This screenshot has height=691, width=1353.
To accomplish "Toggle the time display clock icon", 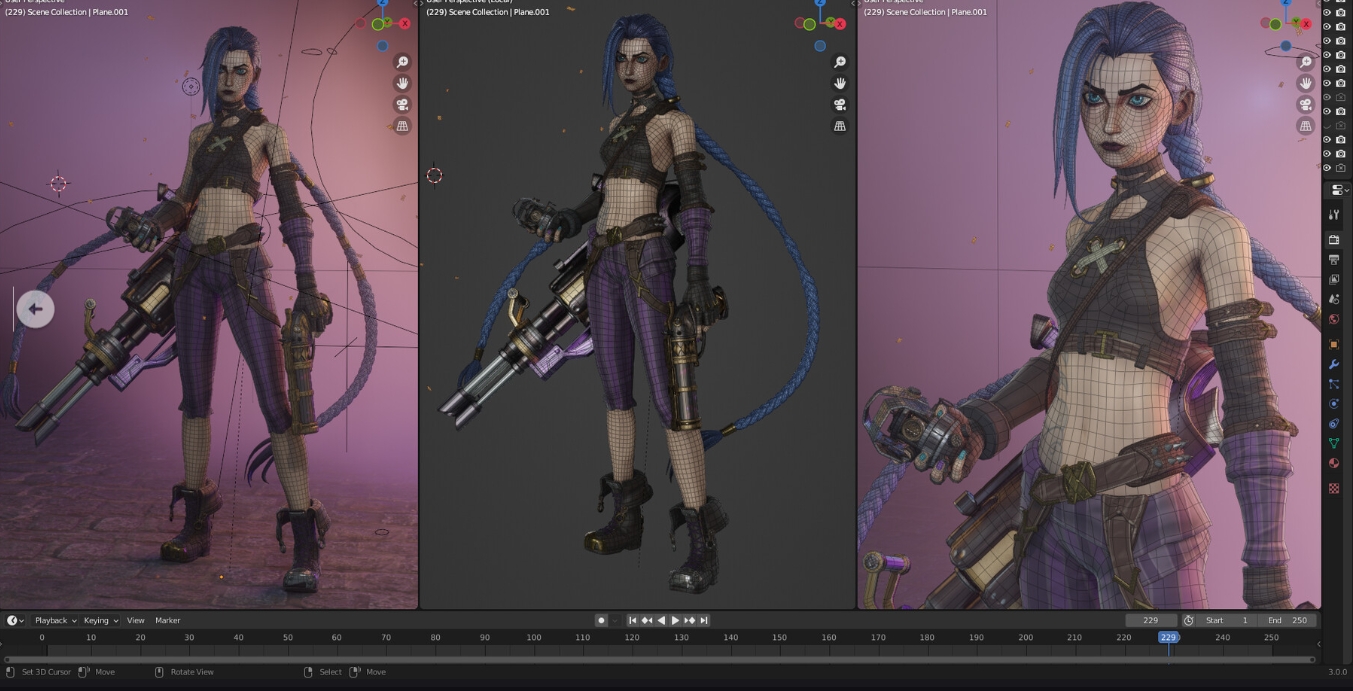I will coord(1188,620).
